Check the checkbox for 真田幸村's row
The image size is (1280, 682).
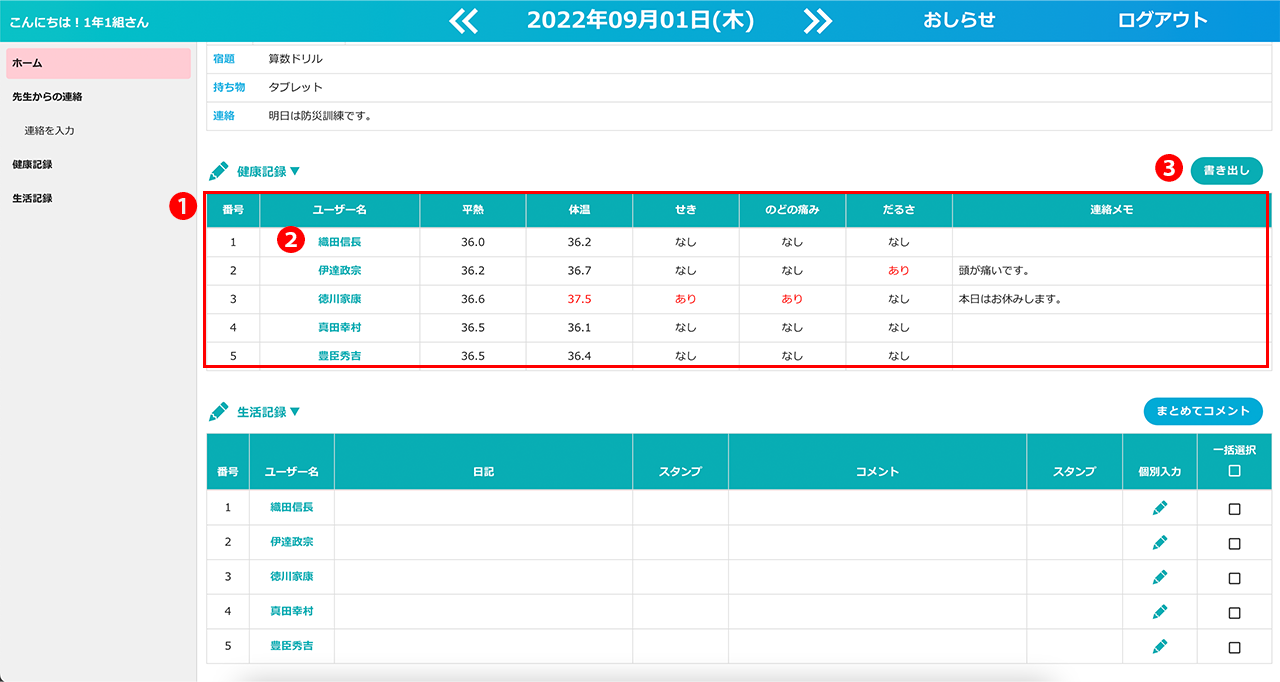pos(1234,612)
